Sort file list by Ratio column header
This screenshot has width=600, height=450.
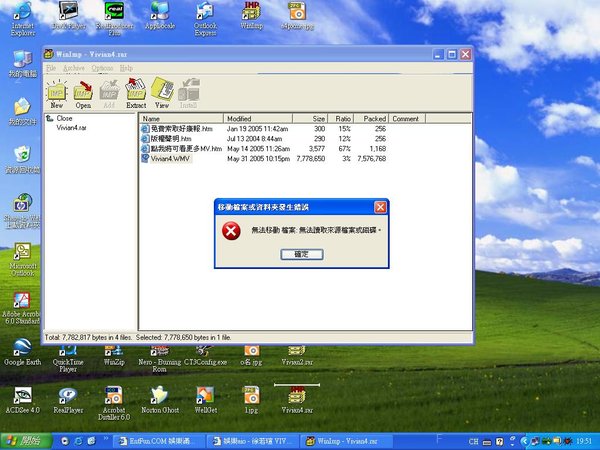click(341, 119)
